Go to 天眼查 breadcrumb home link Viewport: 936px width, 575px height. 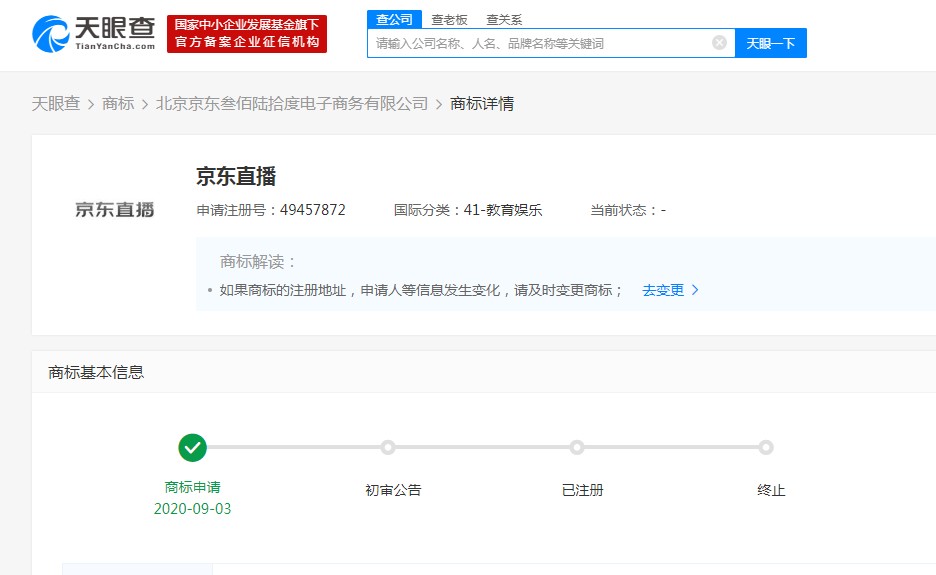(x=56, y=103)
